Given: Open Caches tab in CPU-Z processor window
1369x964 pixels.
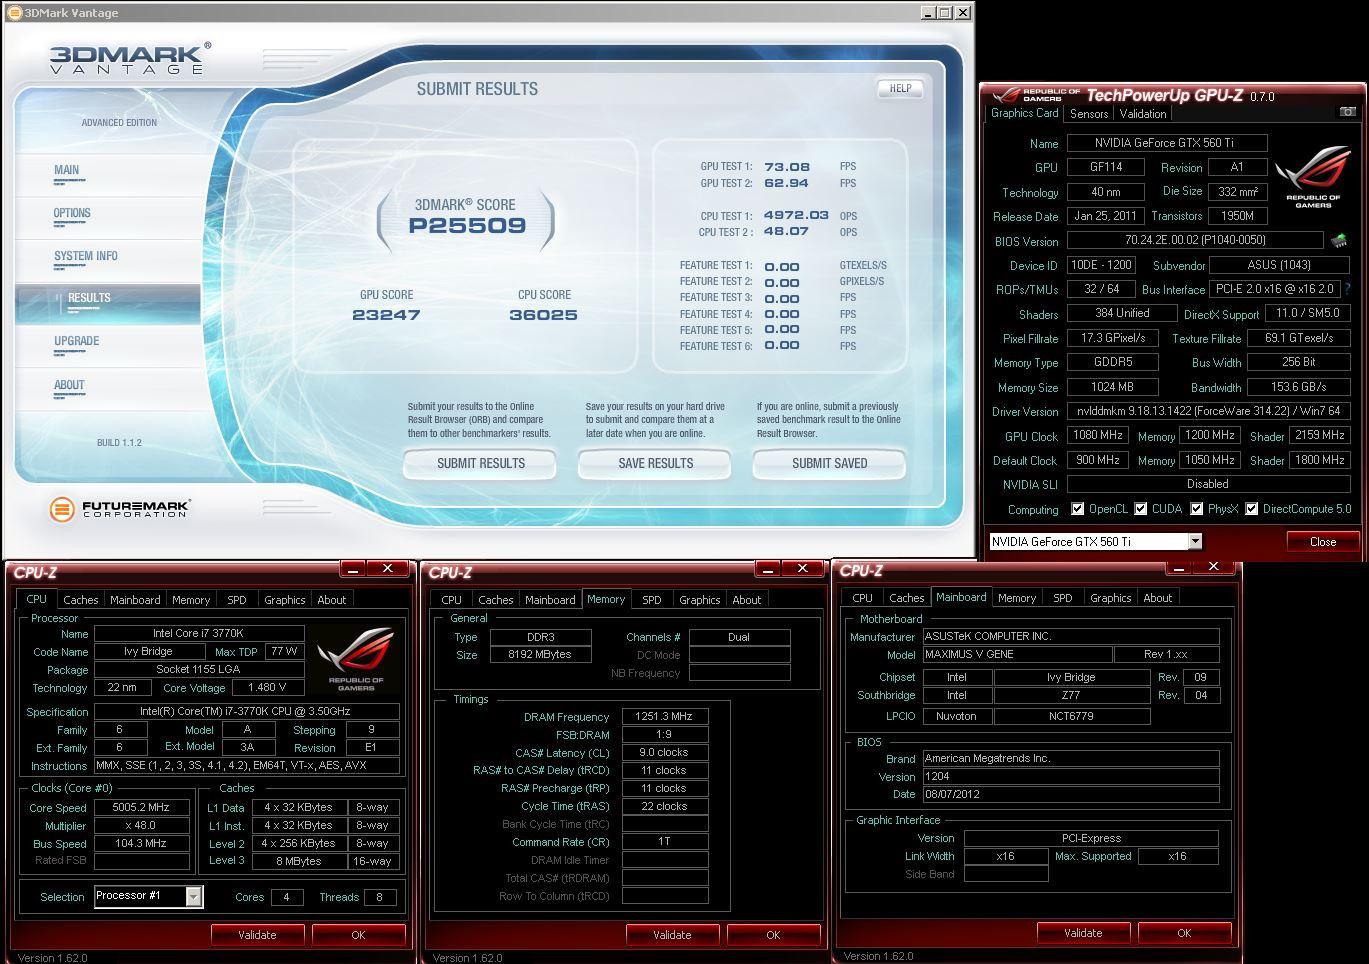Looking at the screenshot, I should click(x=81, y=600).
